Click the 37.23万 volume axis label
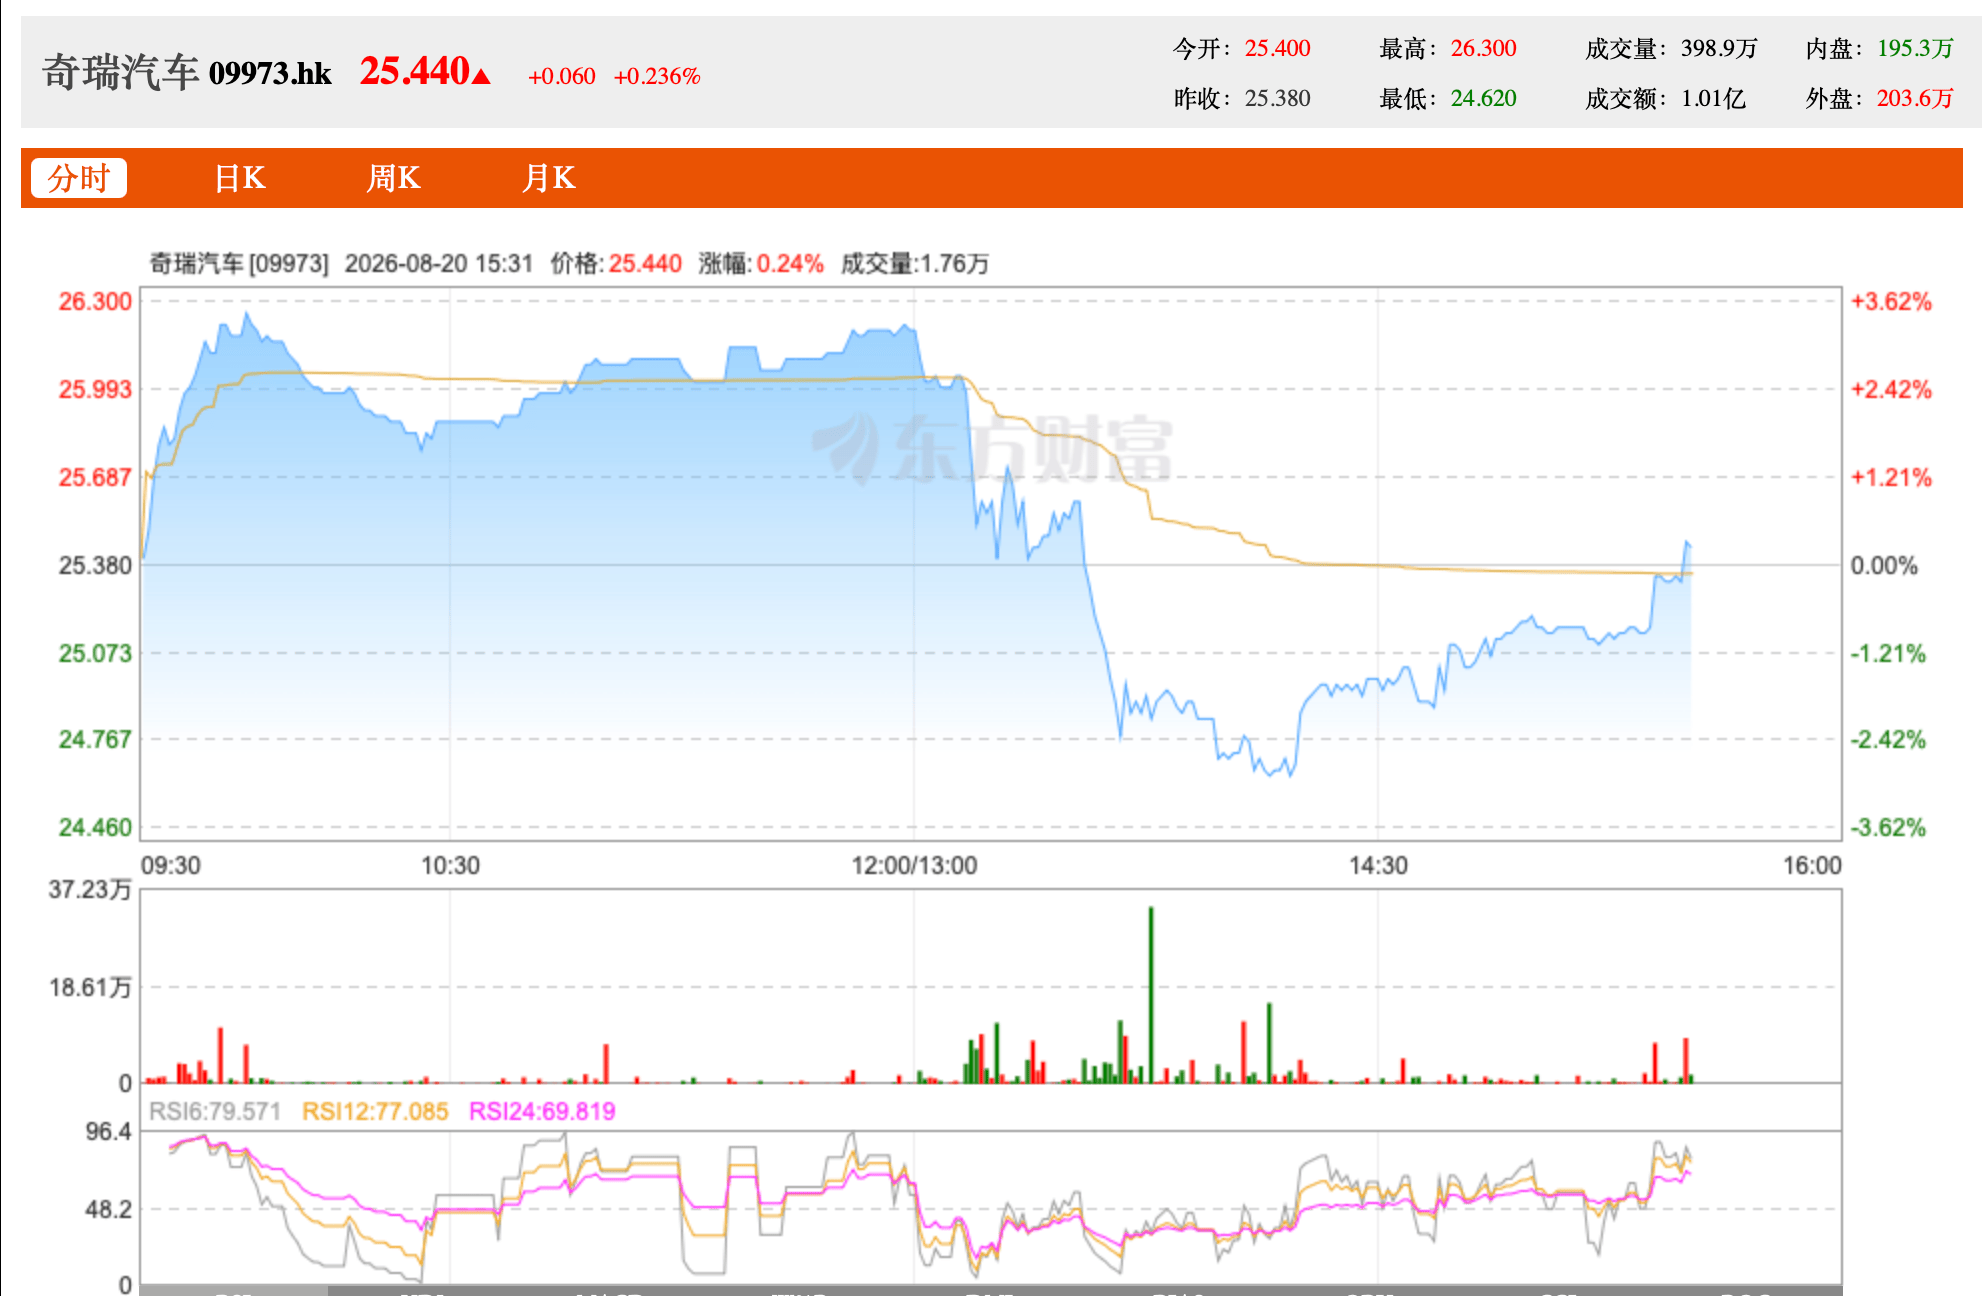 click(90, 889)
